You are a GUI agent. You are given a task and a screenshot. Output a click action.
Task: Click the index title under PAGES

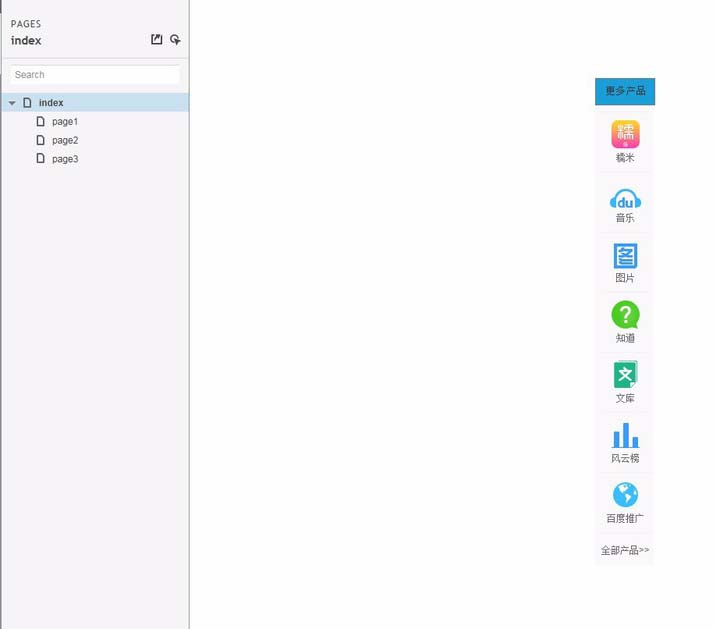(x=26, y=41)
